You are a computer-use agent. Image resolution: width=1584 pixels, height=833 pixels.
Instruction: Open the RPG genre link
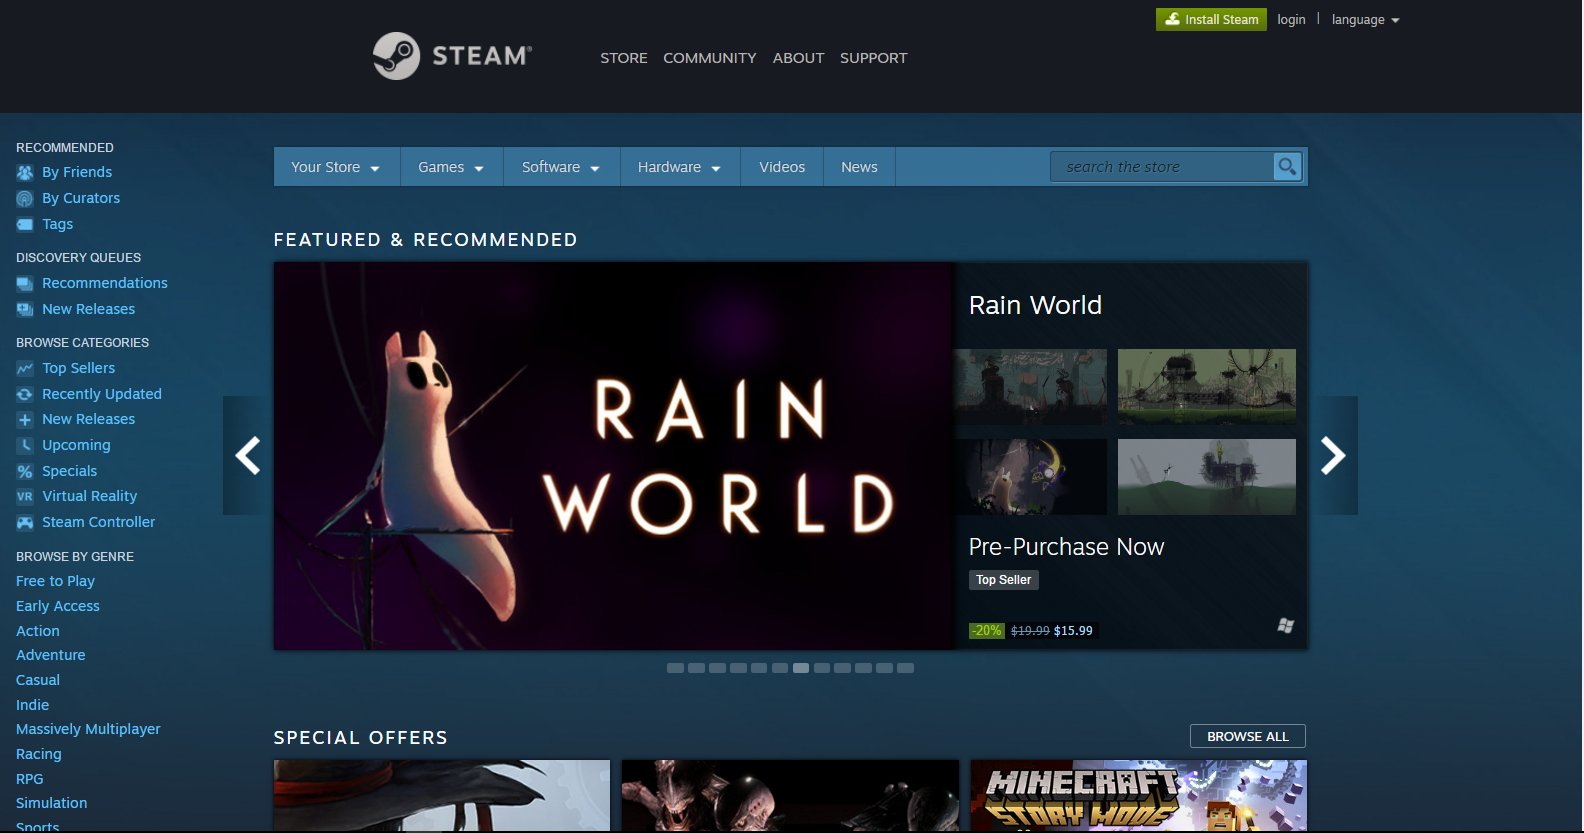click(x=30, y=779)
